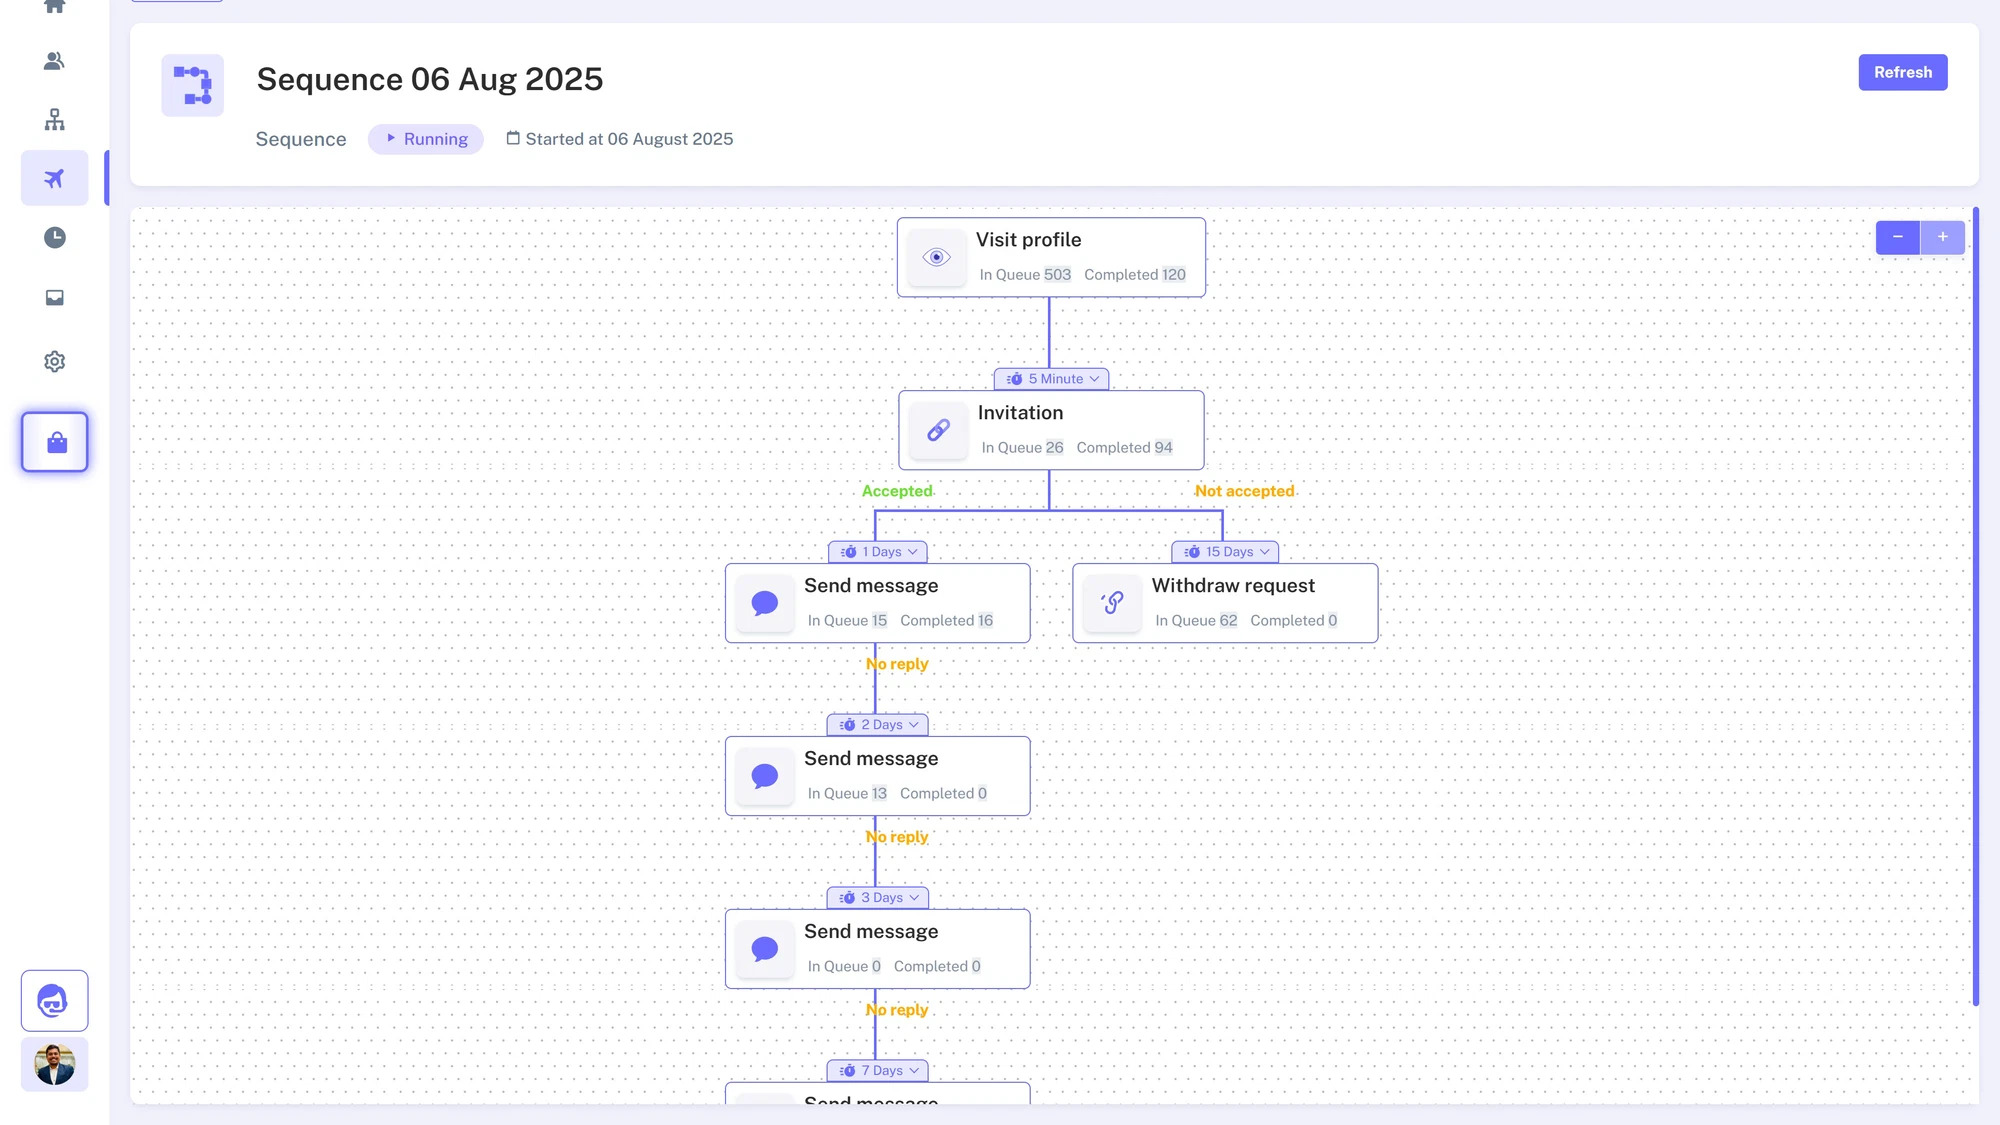Screen dimensions: 2000x1125
Task: Click the organization hierarchy sidebar icon
Action: [x=54, y=120]
